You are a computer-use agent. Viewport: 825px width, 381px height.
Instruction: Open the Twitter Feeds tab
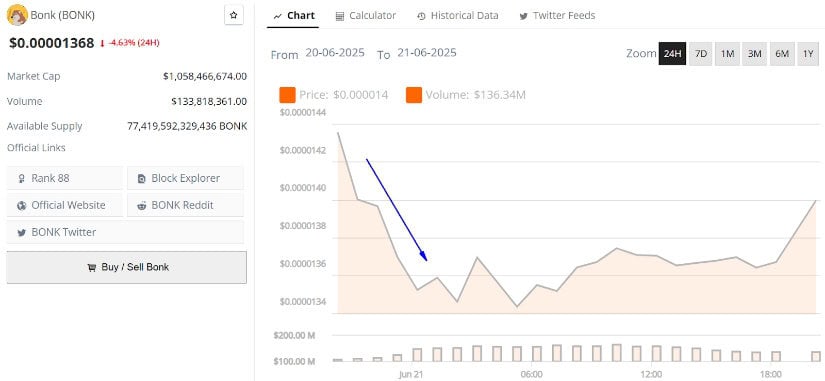[x=557, y=16]
